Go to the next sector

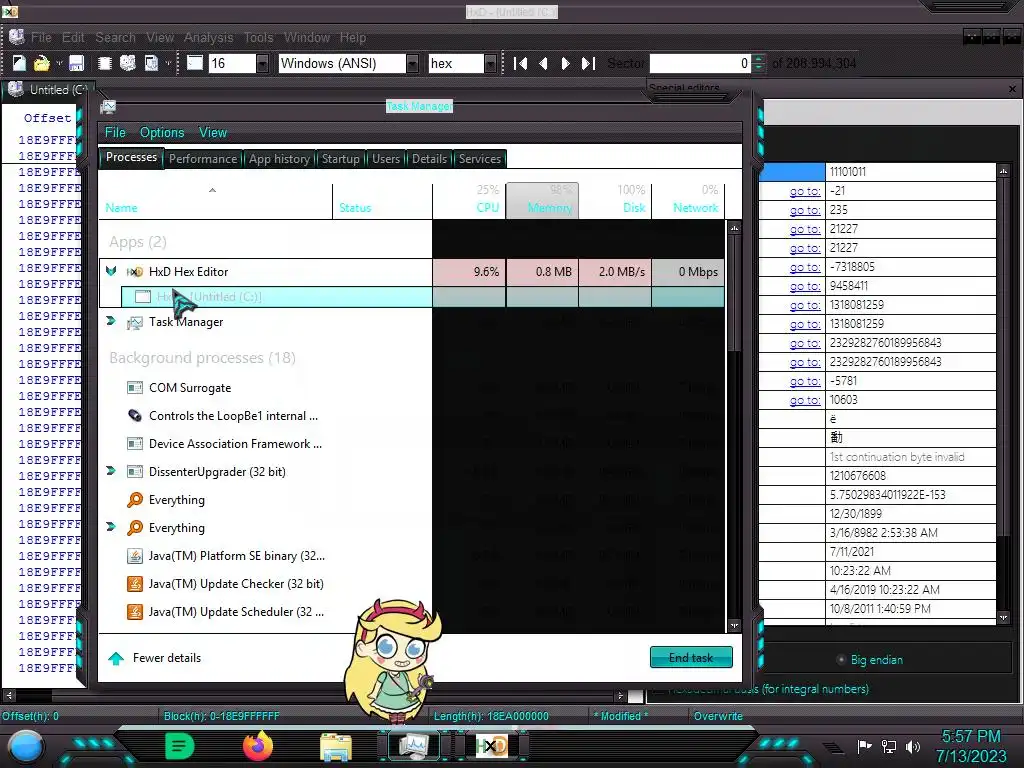[566, 63]
